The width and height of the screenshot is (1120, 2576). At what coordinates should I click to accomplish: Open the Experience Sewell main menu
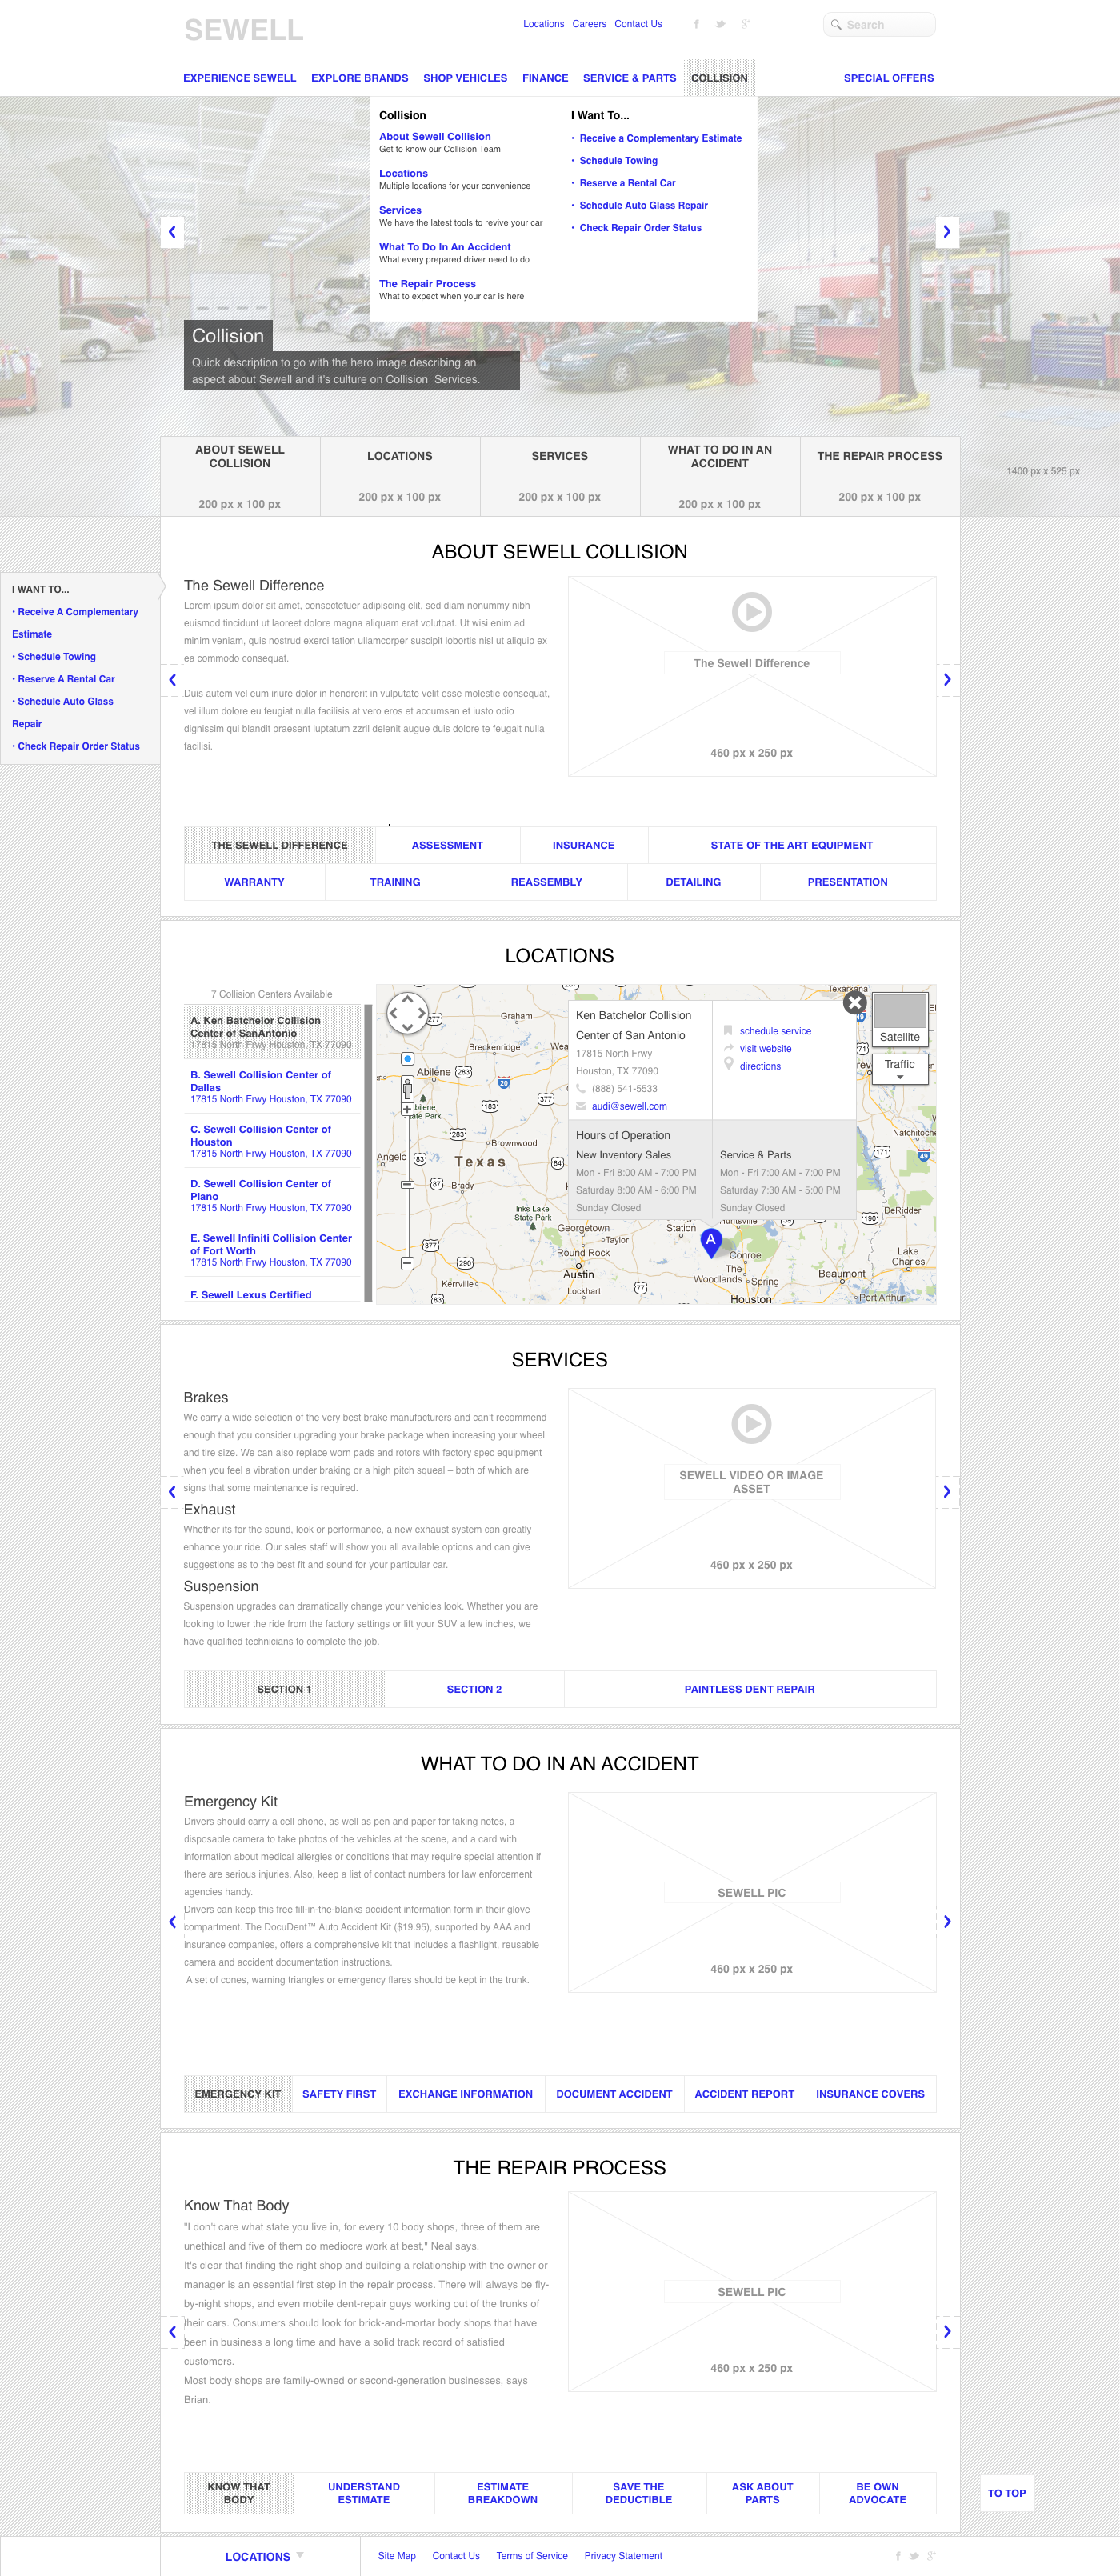pyautogui.click(x=240, y=78)
